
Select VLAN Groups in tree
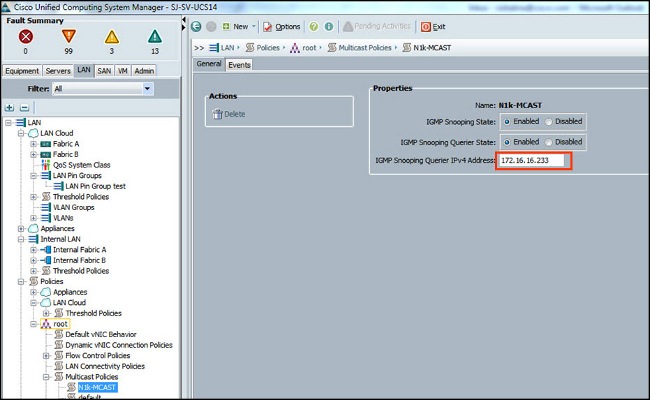(73, 207)
